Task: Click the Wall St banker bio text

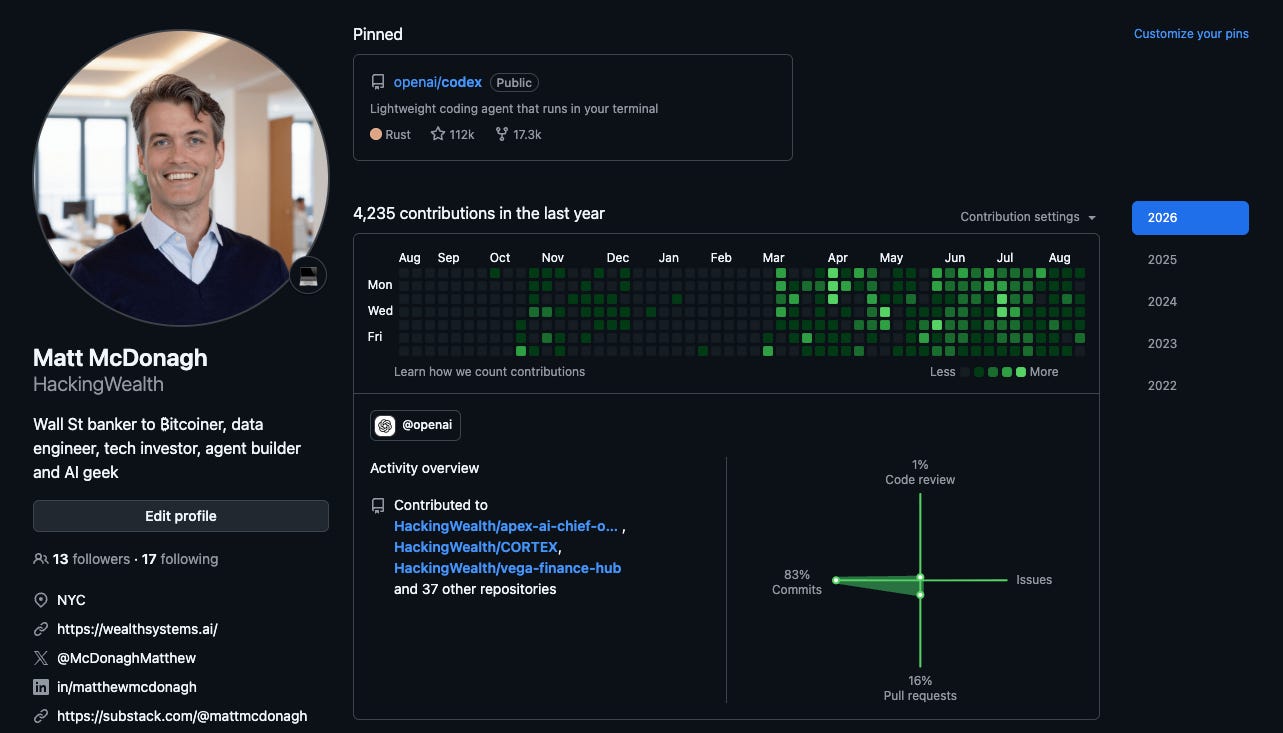Action: (167, 448)
